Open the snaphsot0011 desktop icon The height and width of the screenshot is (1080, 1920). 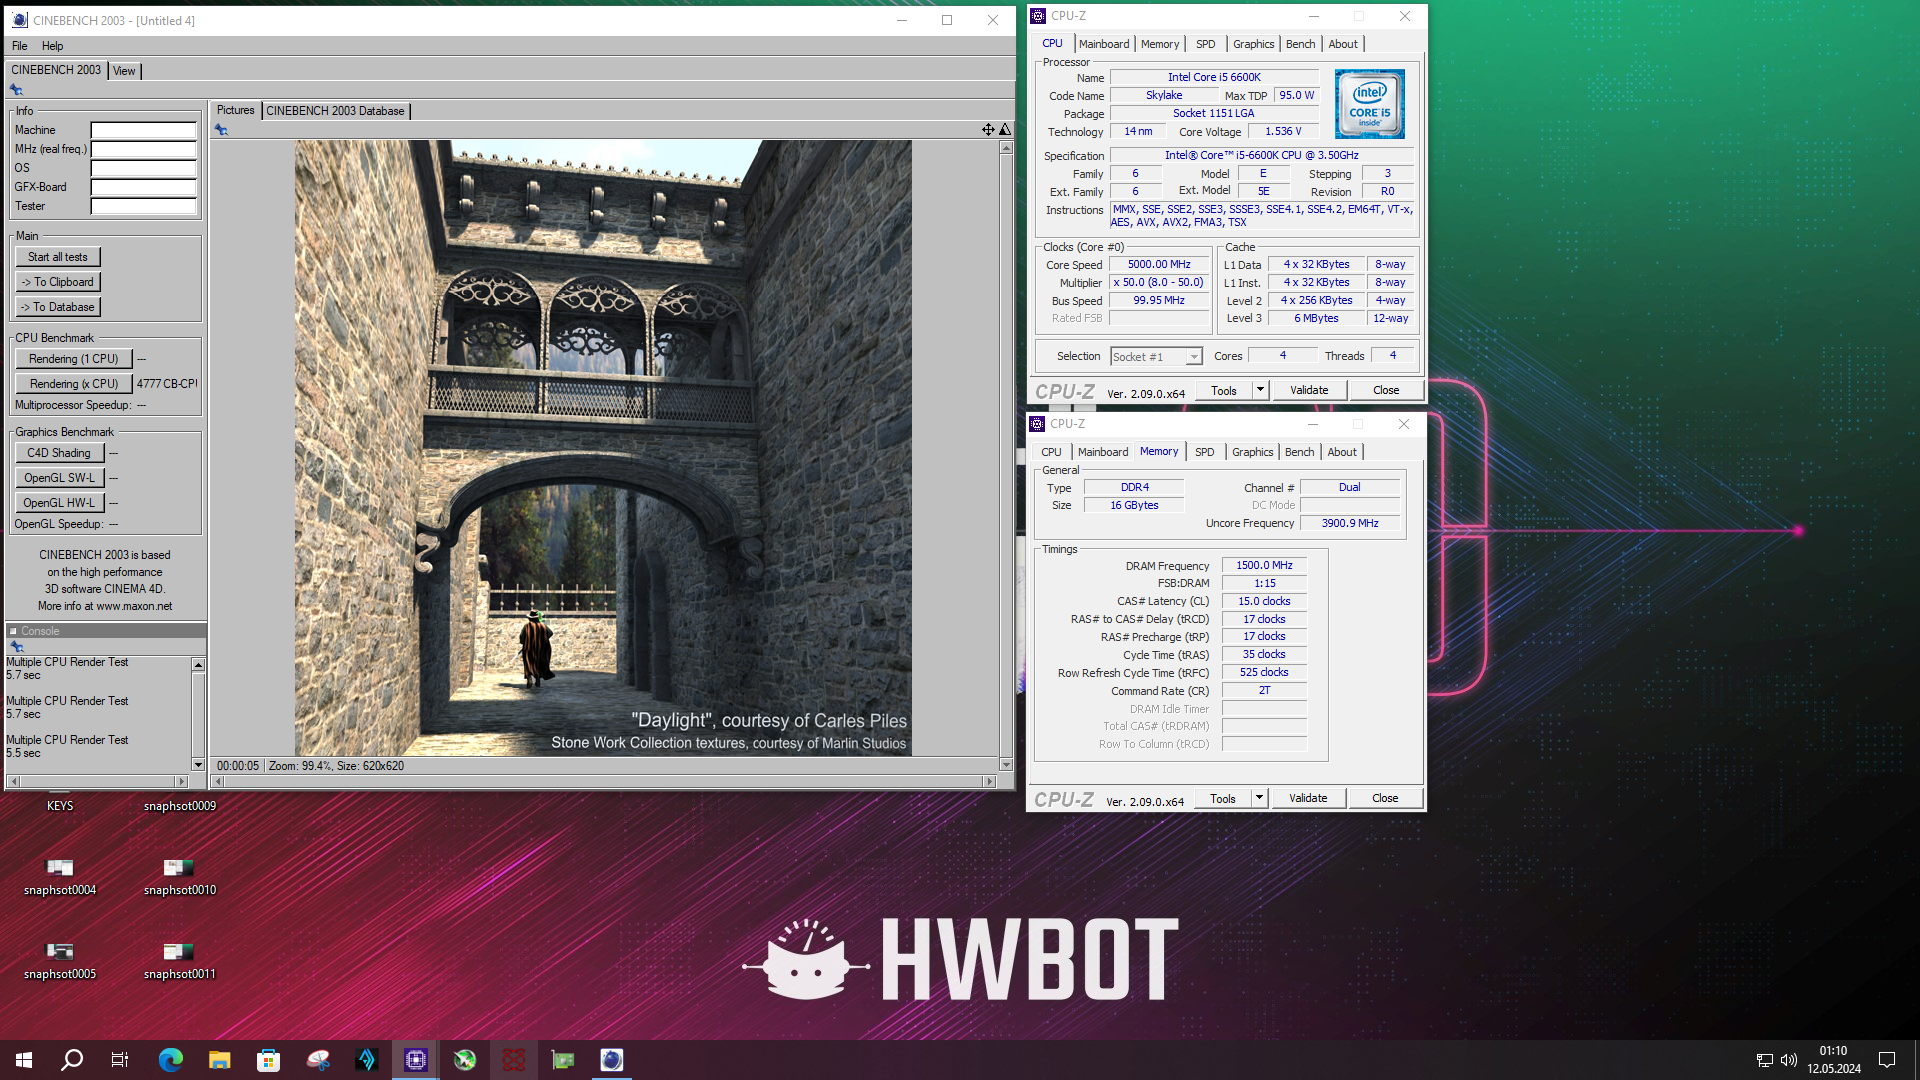(179, 960)
